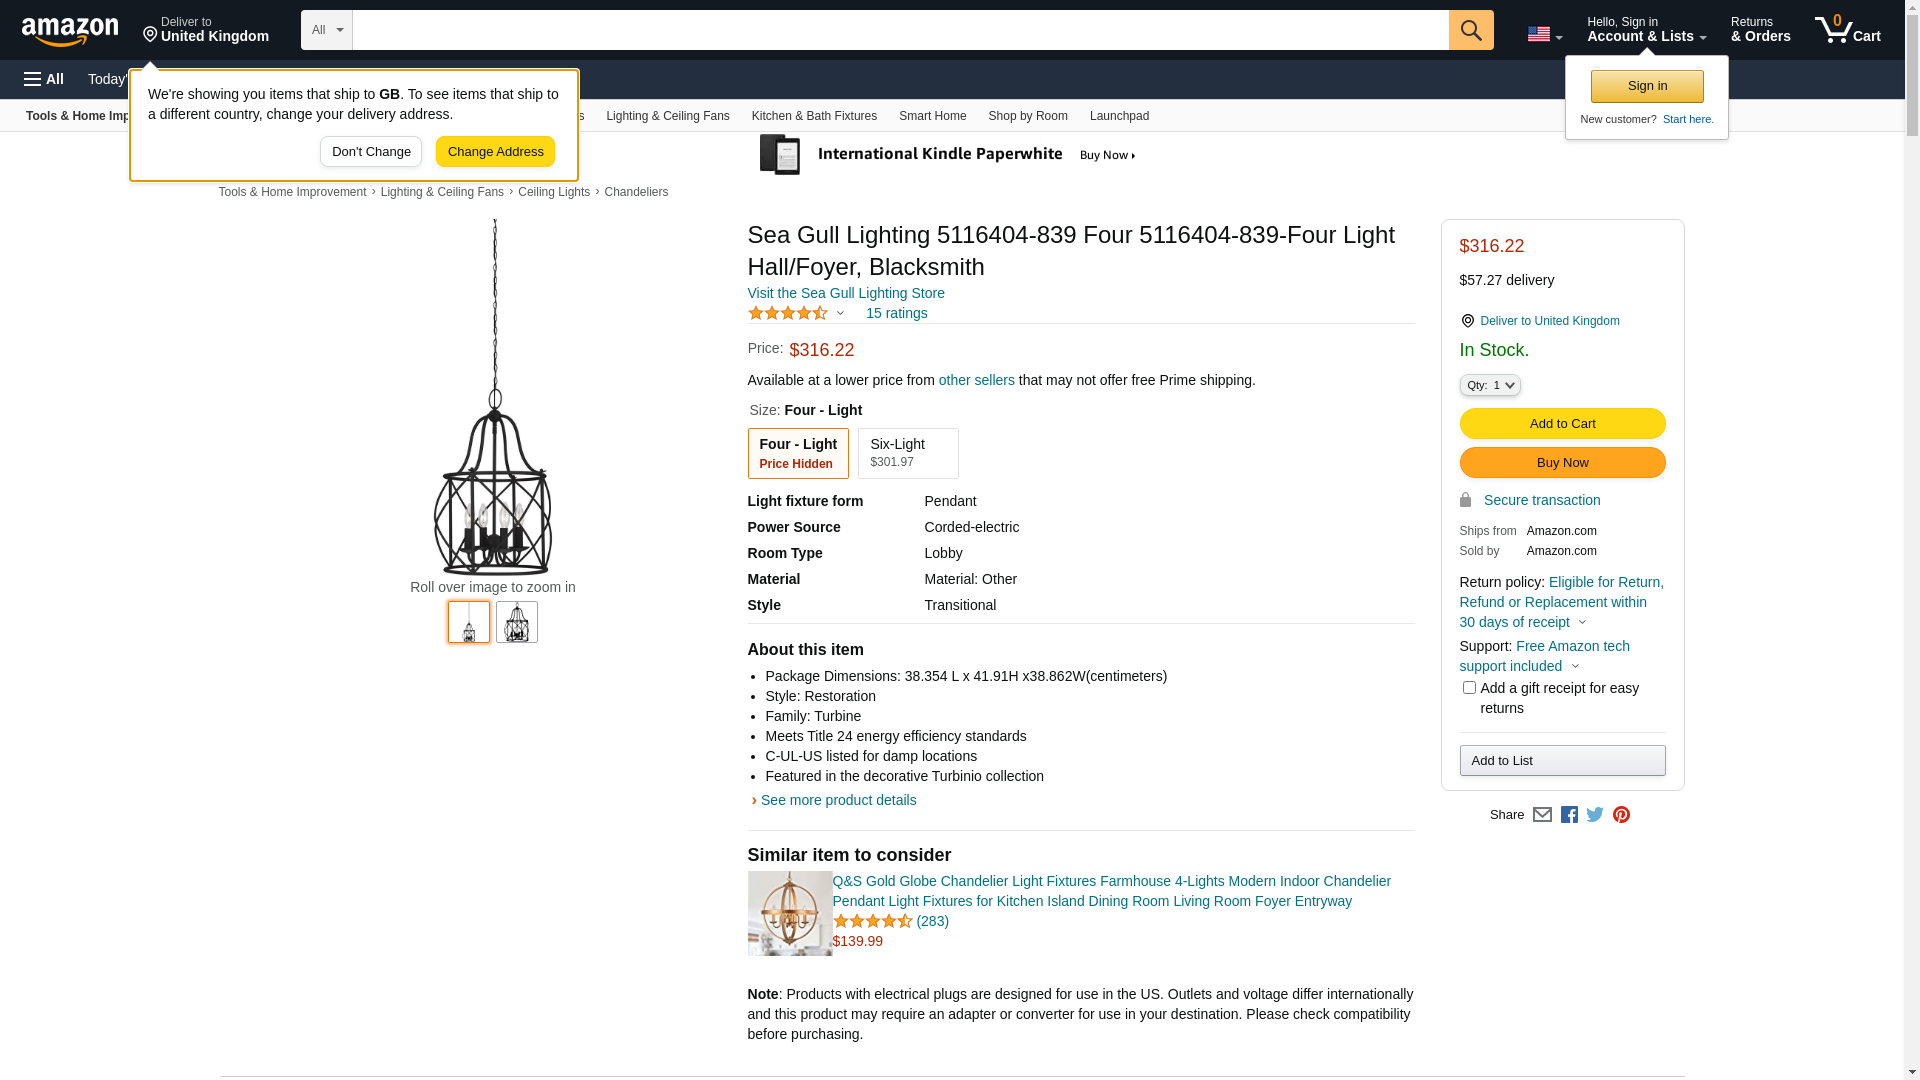The image size is (1920, 1080).
Task: Visit the Sea Gull Lighting Store link
Action: (845, 293)
